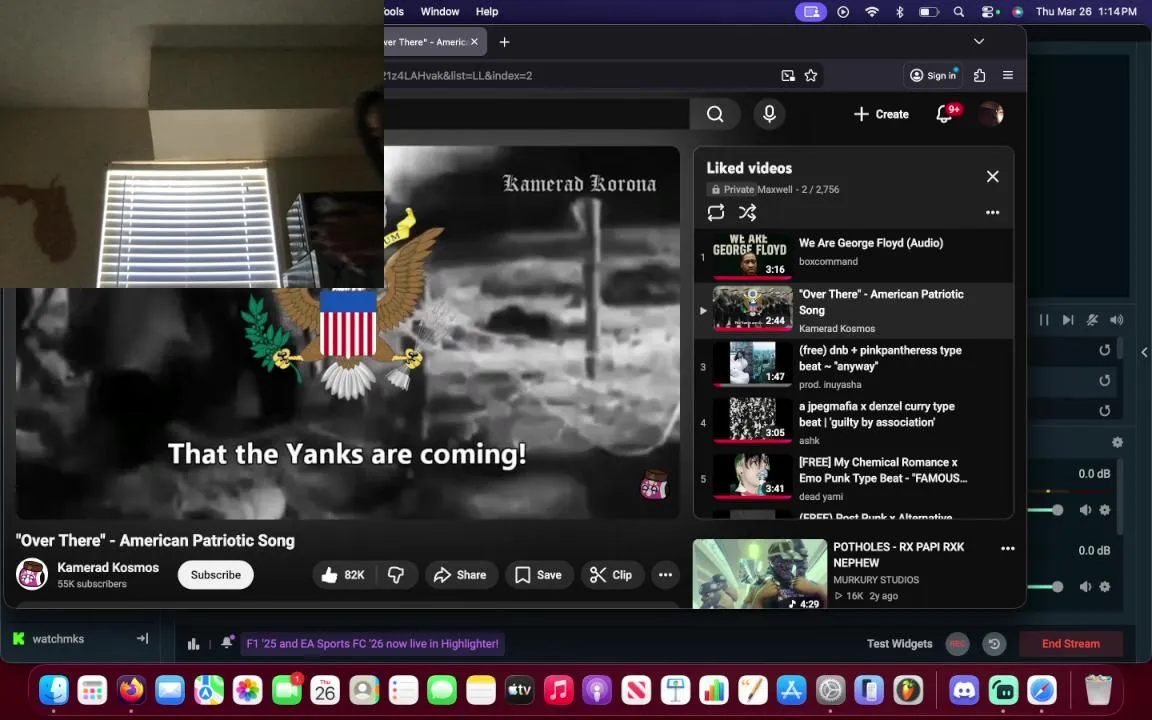Open Kamerad Kosmos channel avatar
The width and height of the screenshot is (1152, 720).
click(x=32, y=575)
